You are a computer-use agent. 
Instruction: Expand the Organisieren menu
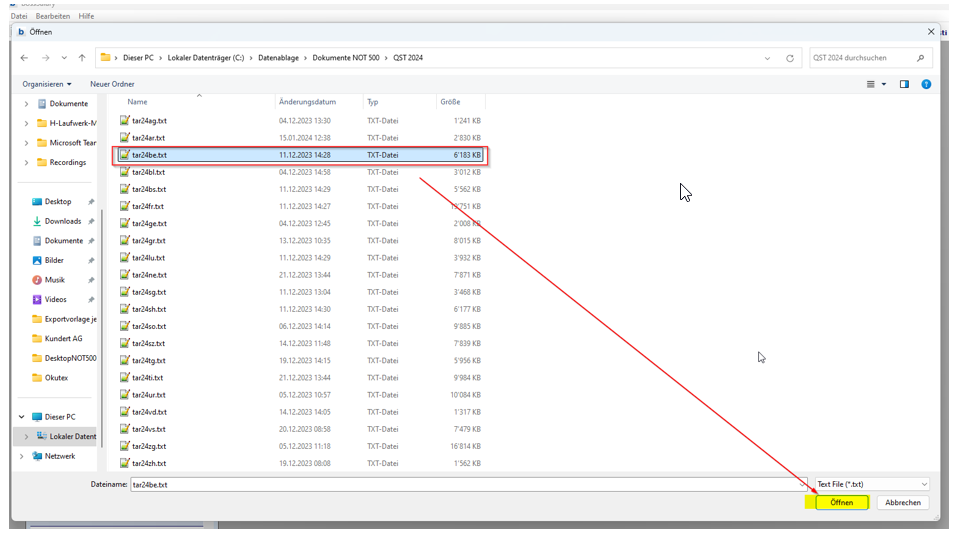(x=47, y=84)
